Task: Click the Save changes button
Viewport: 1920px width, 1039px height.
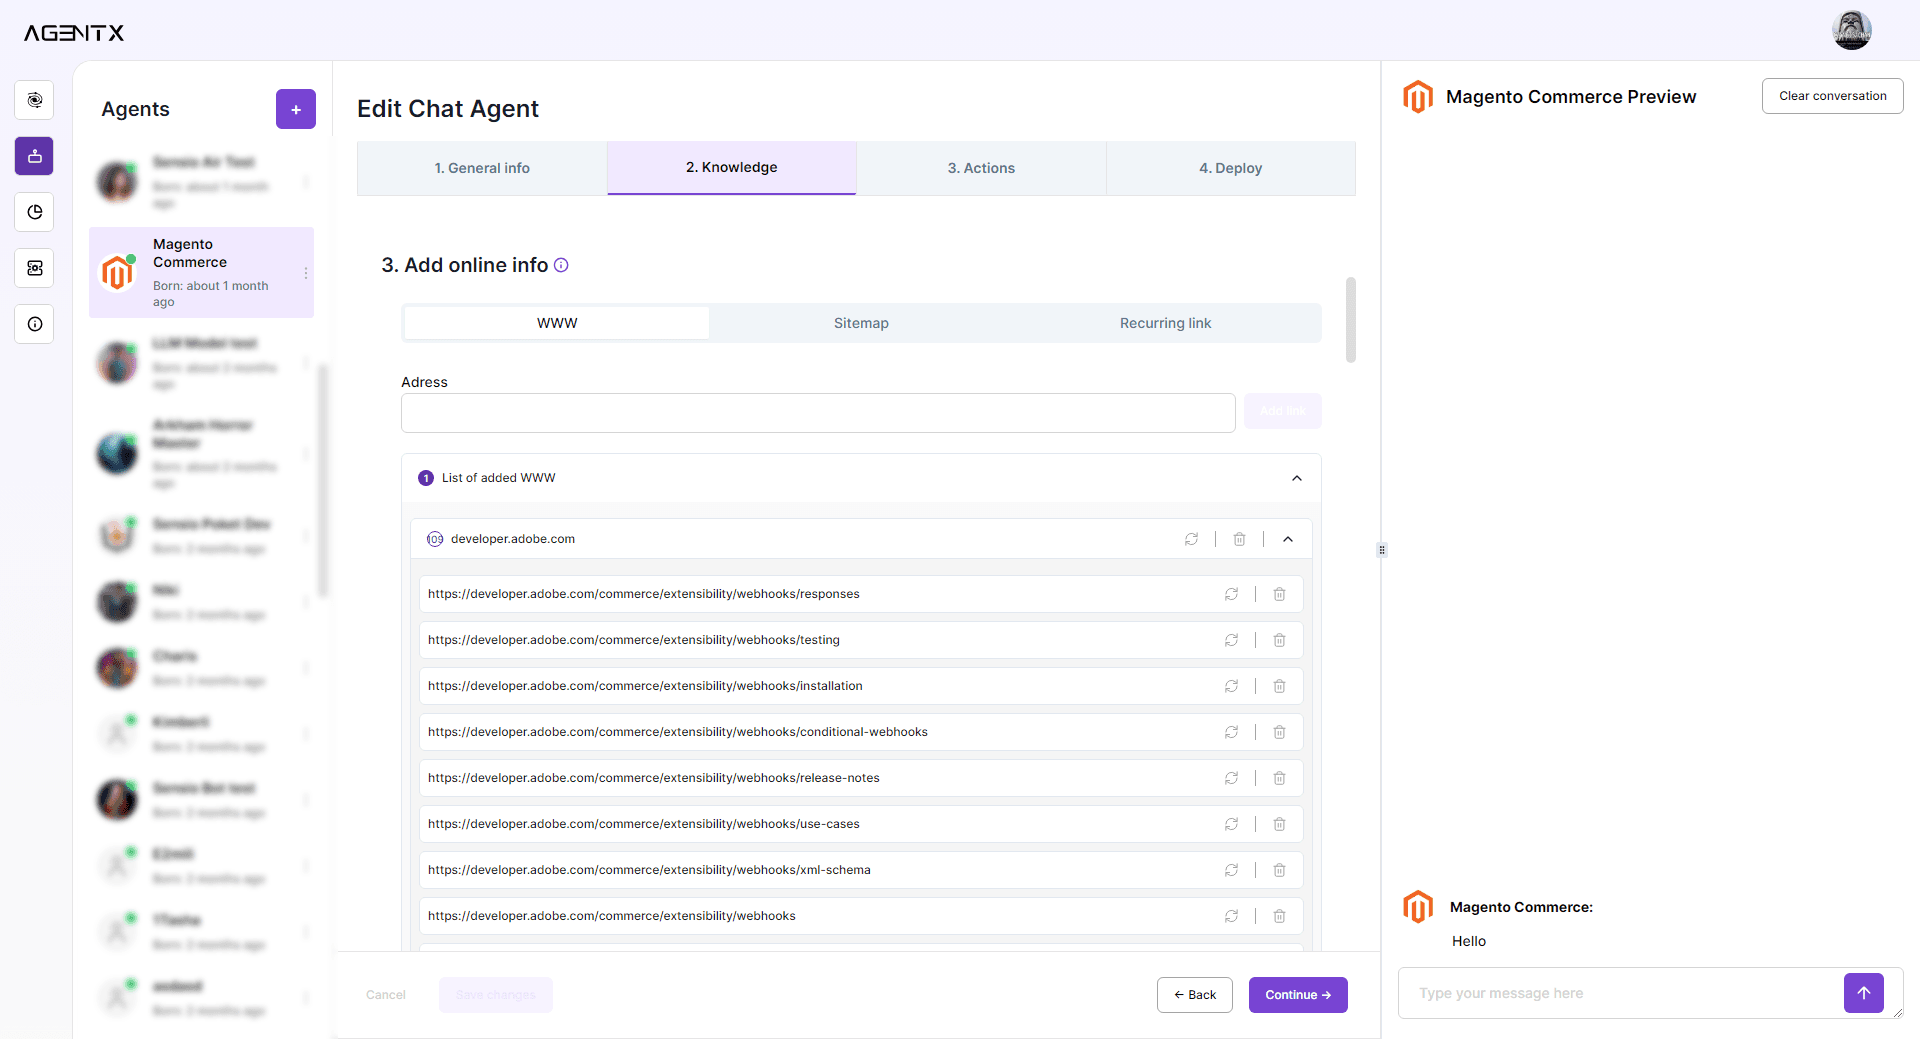Action: click(496, 995)
